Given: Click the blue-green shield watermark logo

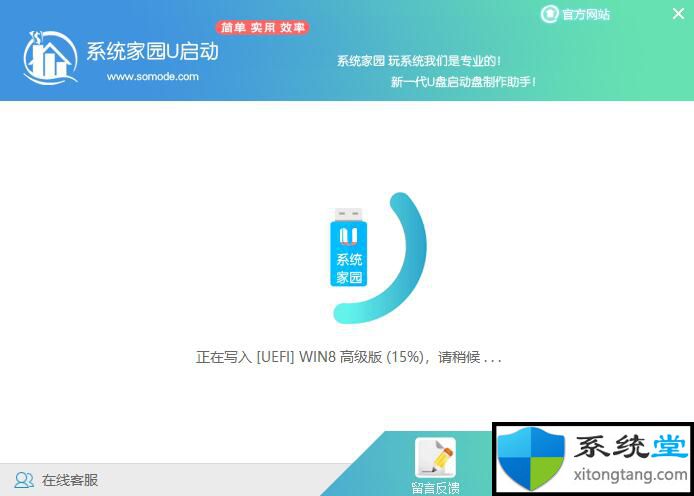Looking at the screenshot, I should (x=532, y=459).
